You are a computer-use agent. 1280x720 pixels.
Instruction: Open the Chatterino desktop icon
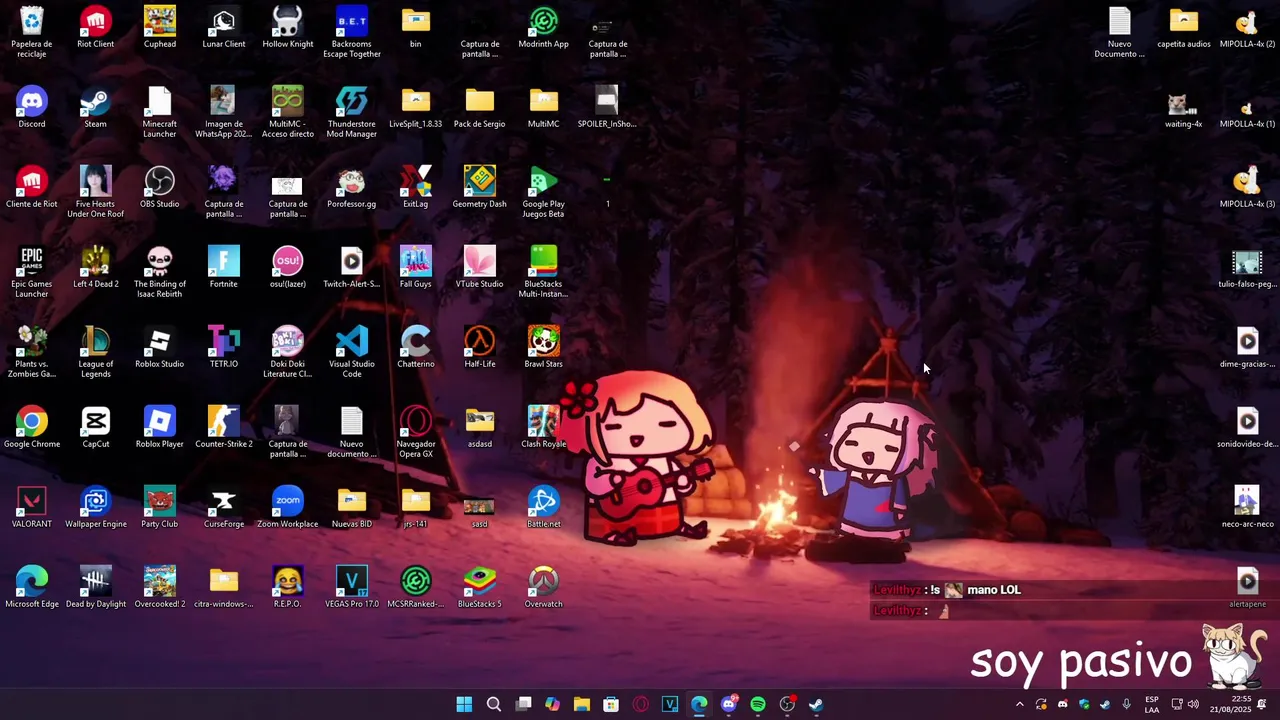[x=416, y=348]
